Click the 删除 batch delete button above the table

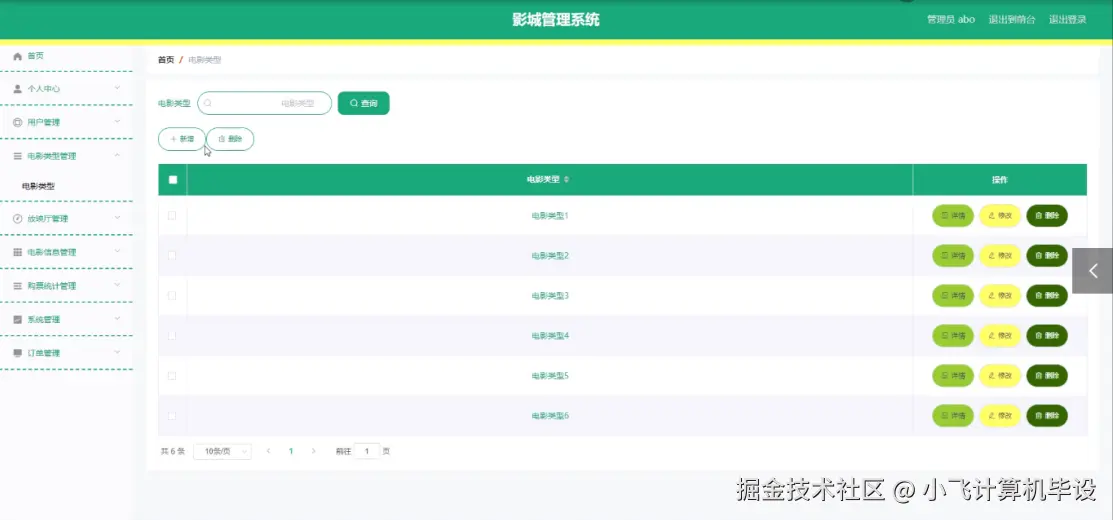tap(230, 140)
